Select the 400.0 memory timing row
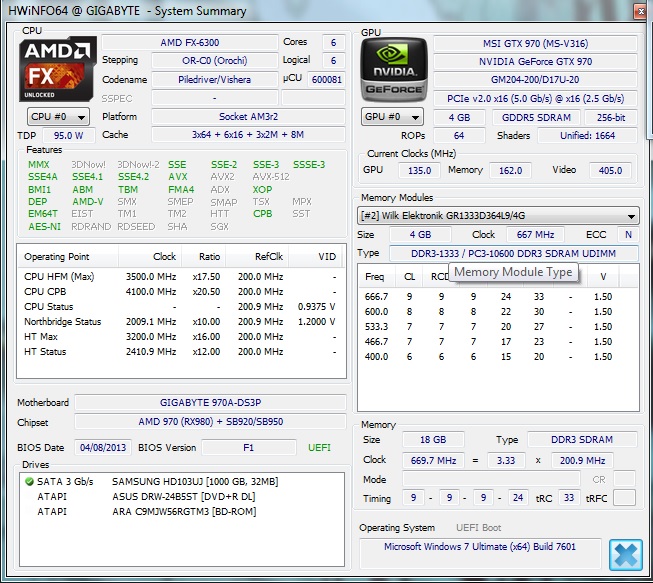The image size is (653, 583). pyautogui.click(x=498, y=357)
